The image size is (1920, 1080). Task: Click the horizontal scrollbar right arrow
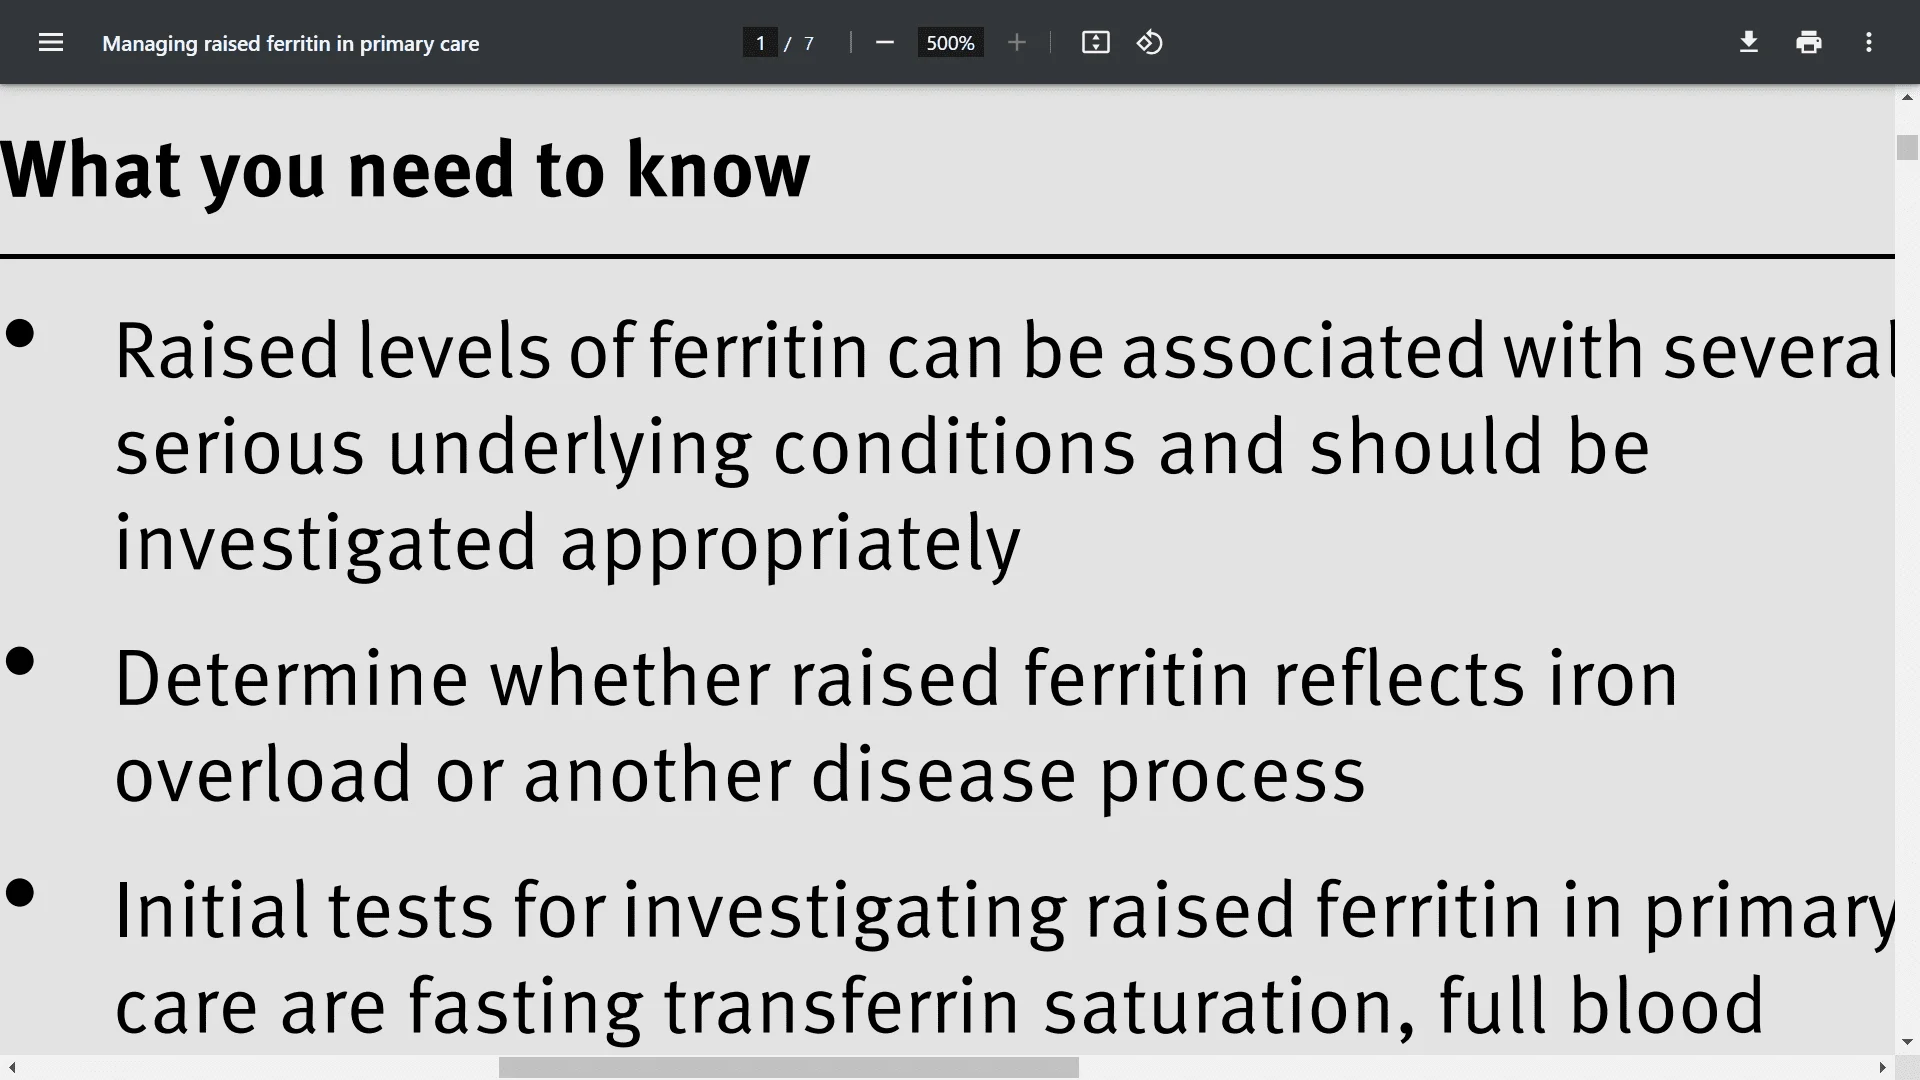1883,1068
